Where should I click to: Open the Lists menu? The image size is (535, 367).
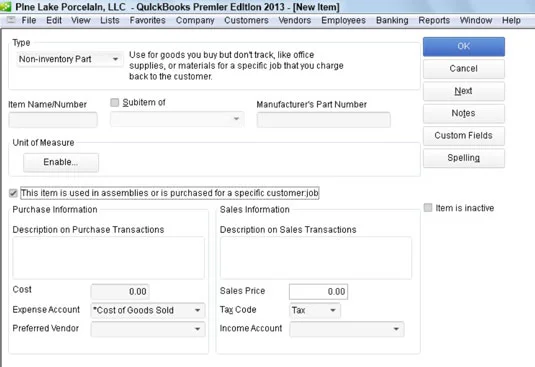tap(110, 20)
